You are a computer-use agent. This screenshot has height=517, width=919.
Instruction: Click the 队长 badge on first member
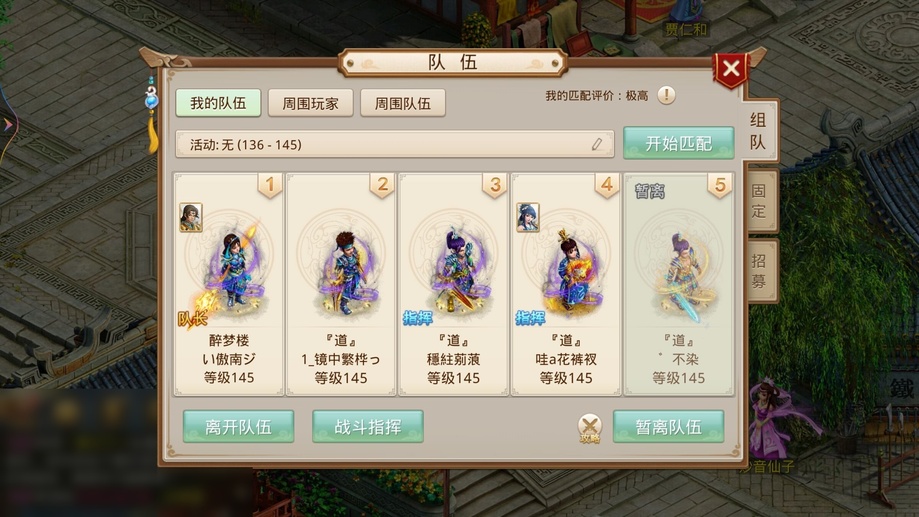click(192, 318)
